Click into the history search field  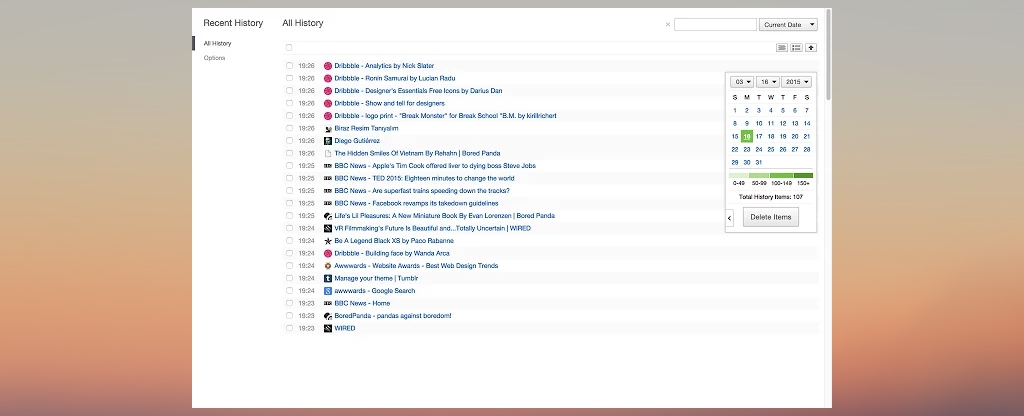click(x=715, y=25)
